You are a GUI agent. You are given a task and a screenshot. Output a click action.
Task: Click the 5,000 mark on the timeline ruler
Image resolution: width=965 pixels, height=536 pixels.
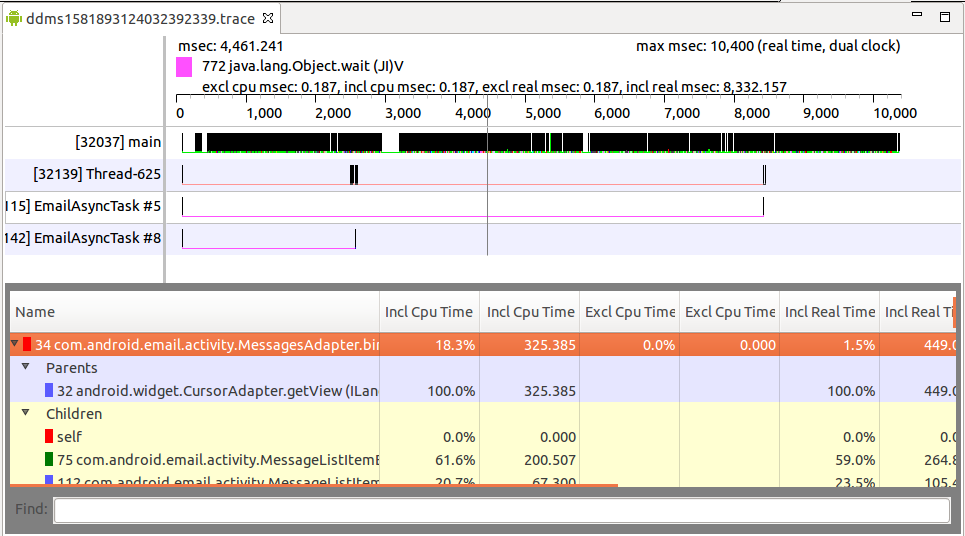[543, 113]
